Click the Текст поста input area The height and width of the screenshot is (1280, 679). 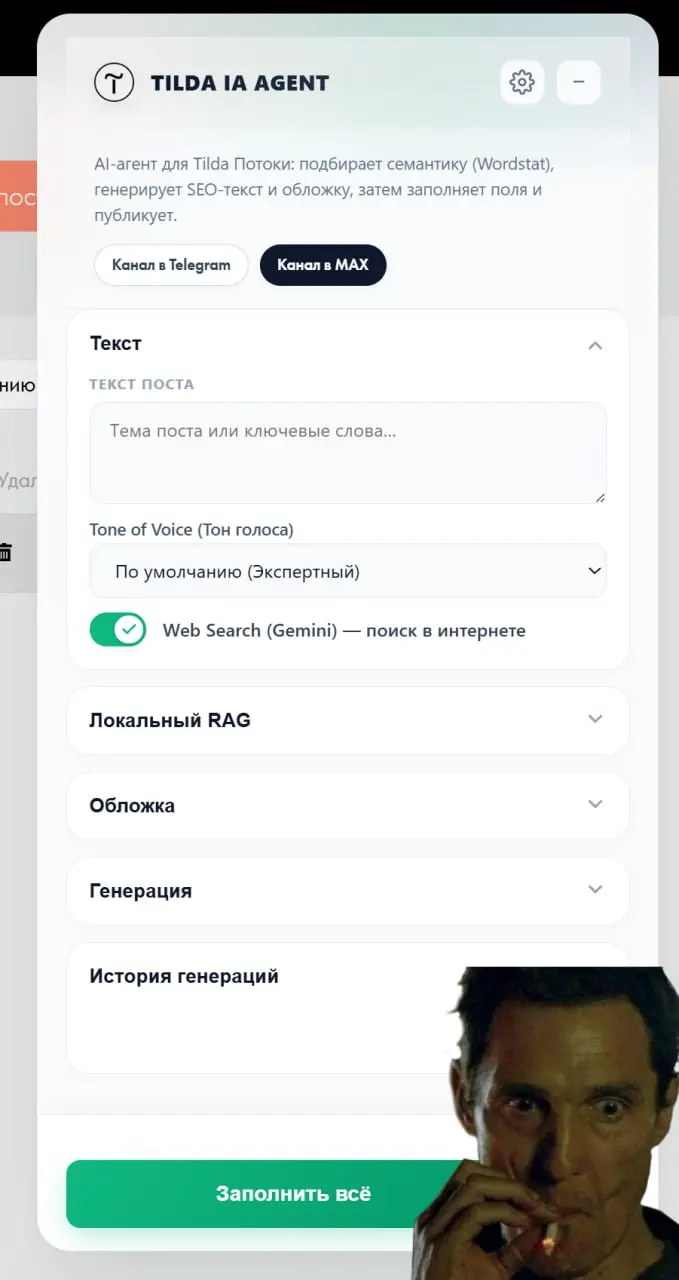point(348,452)
